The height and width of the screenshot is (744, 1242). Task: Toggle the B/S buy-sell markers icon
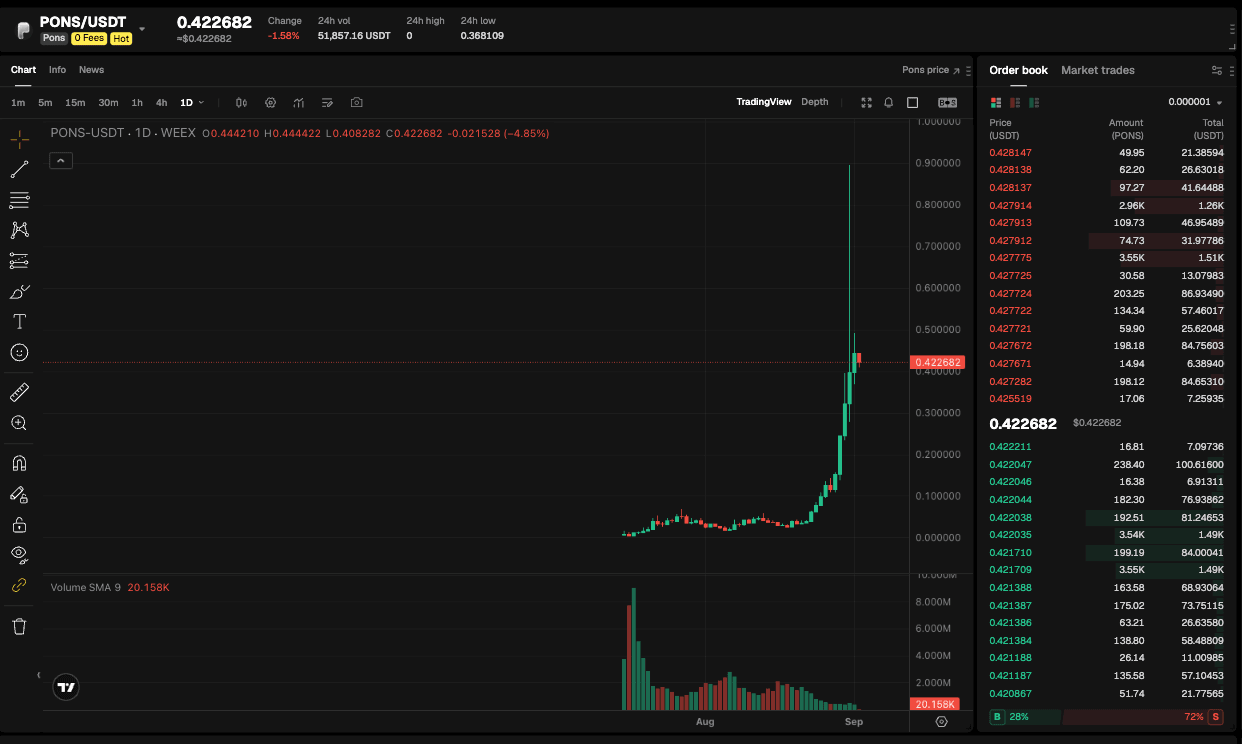tap(947, 102)
